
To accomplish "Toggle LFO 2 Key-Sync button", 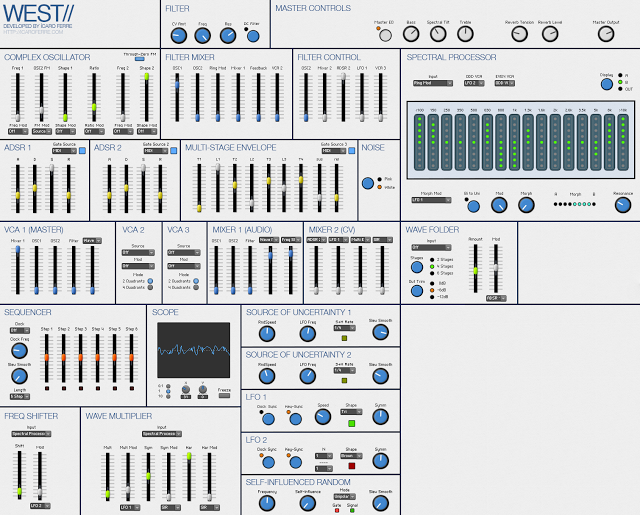I will (295, 462).
